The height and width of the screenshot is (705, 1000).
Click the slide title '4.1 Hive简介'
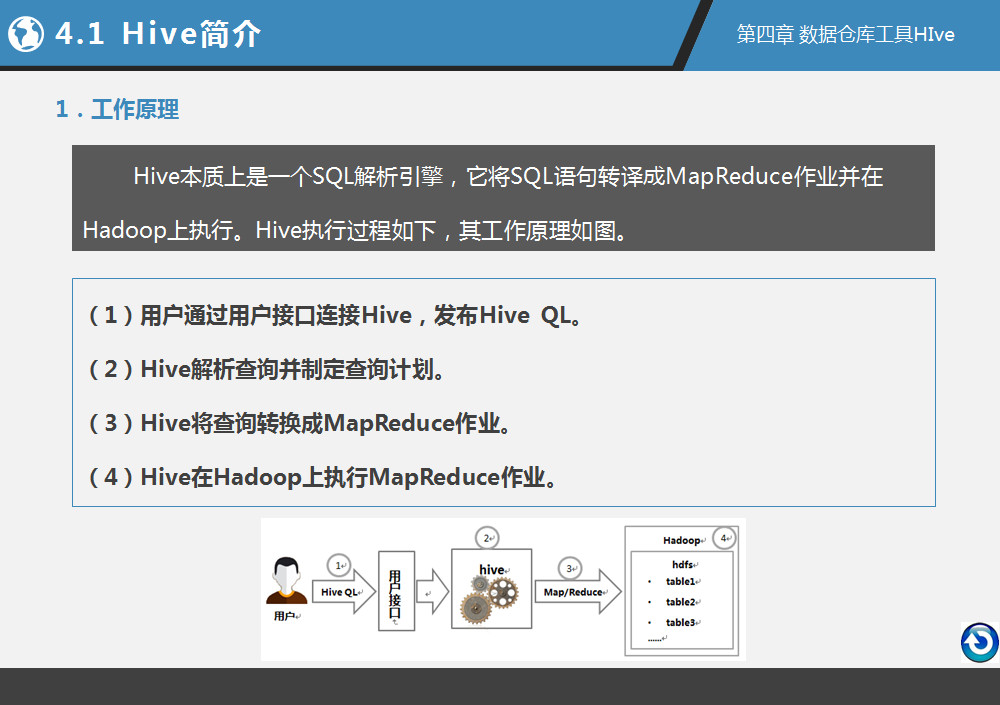pos(158,34)
